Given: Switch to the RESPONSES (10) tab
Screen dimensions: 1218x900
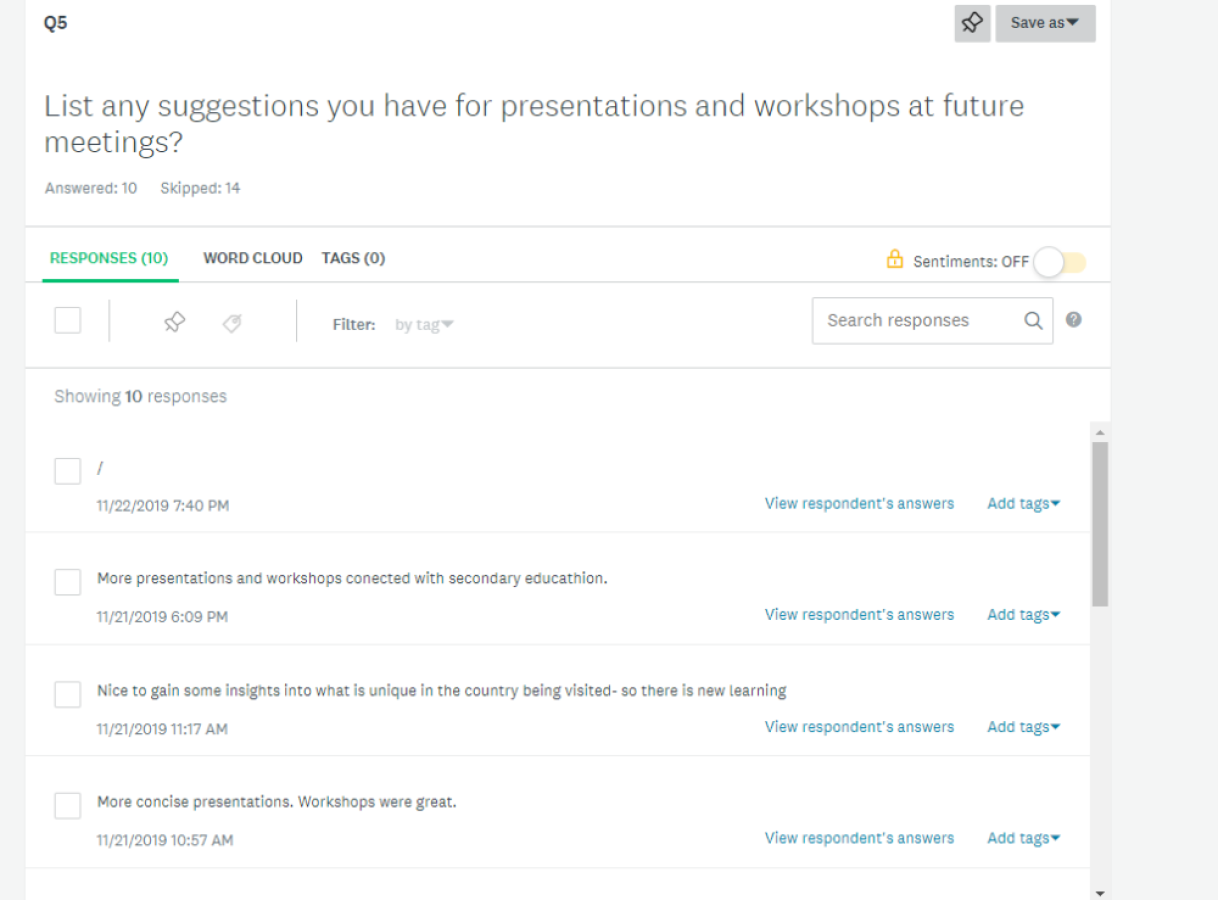Looking at the screenshot, I should coord(109,258).
